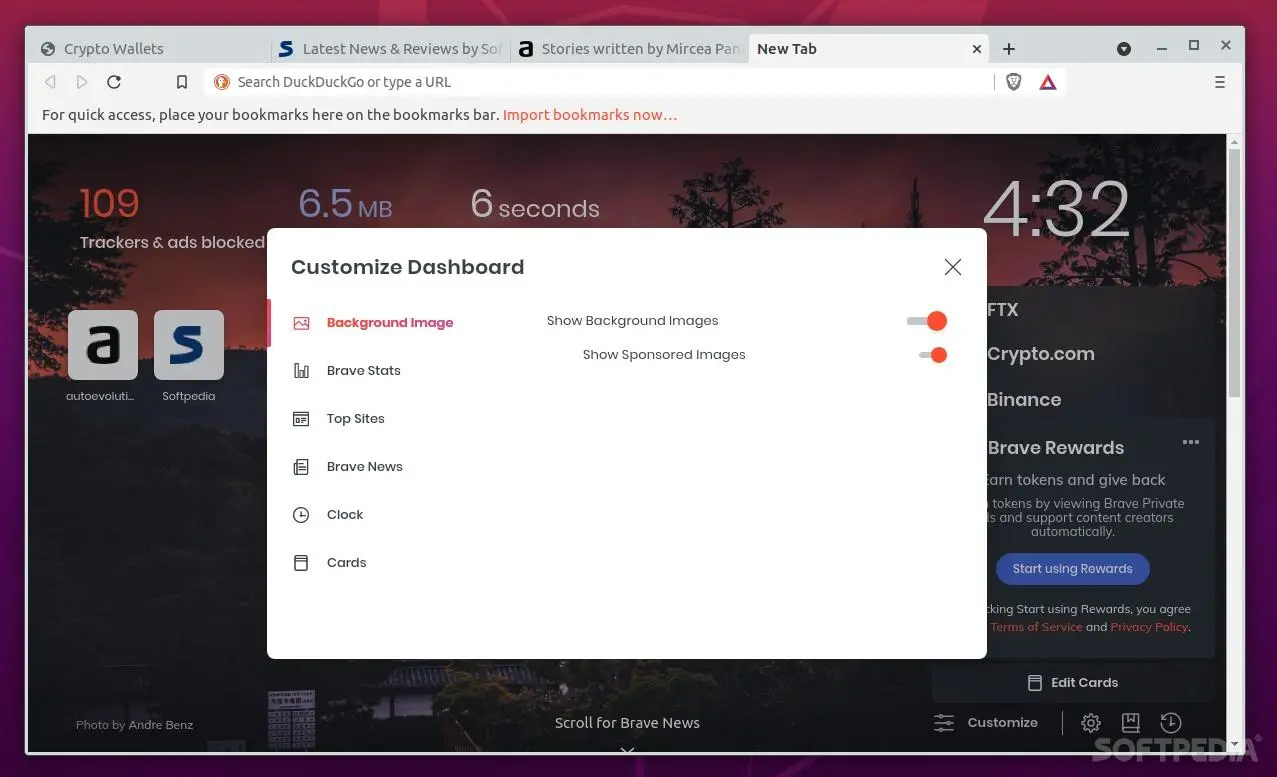Click the Customize text button

tap(1003, 722)
